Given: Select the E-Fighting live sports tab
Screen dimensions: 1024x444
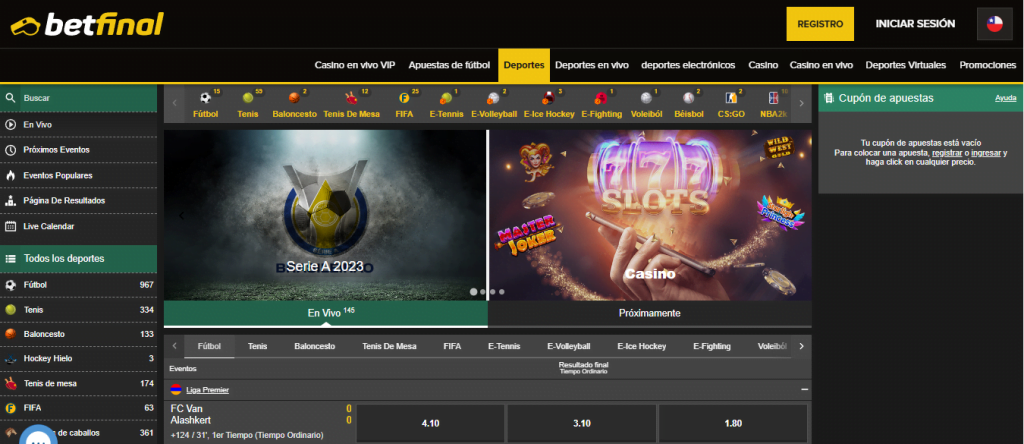Looking at the screenshot, I should tap(712, 346).
